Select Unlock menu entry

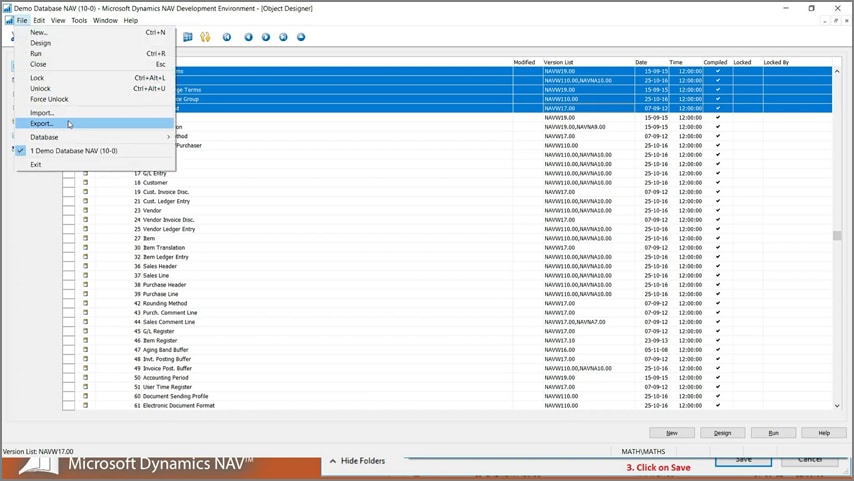(x=94, y=88)
